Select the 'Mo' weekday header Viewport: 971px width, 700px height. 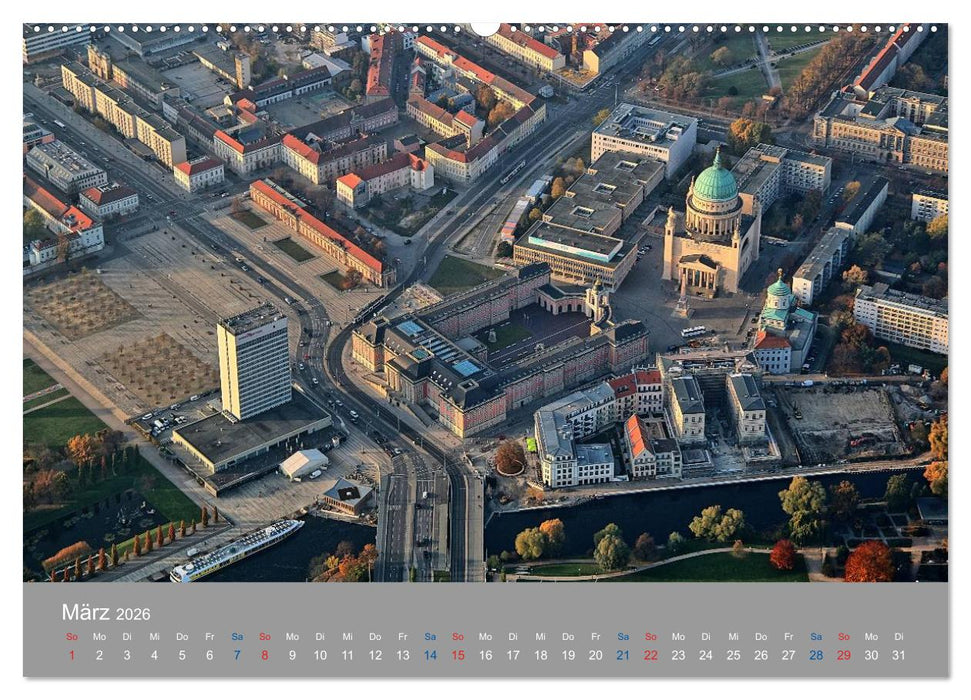click(97, 636)
